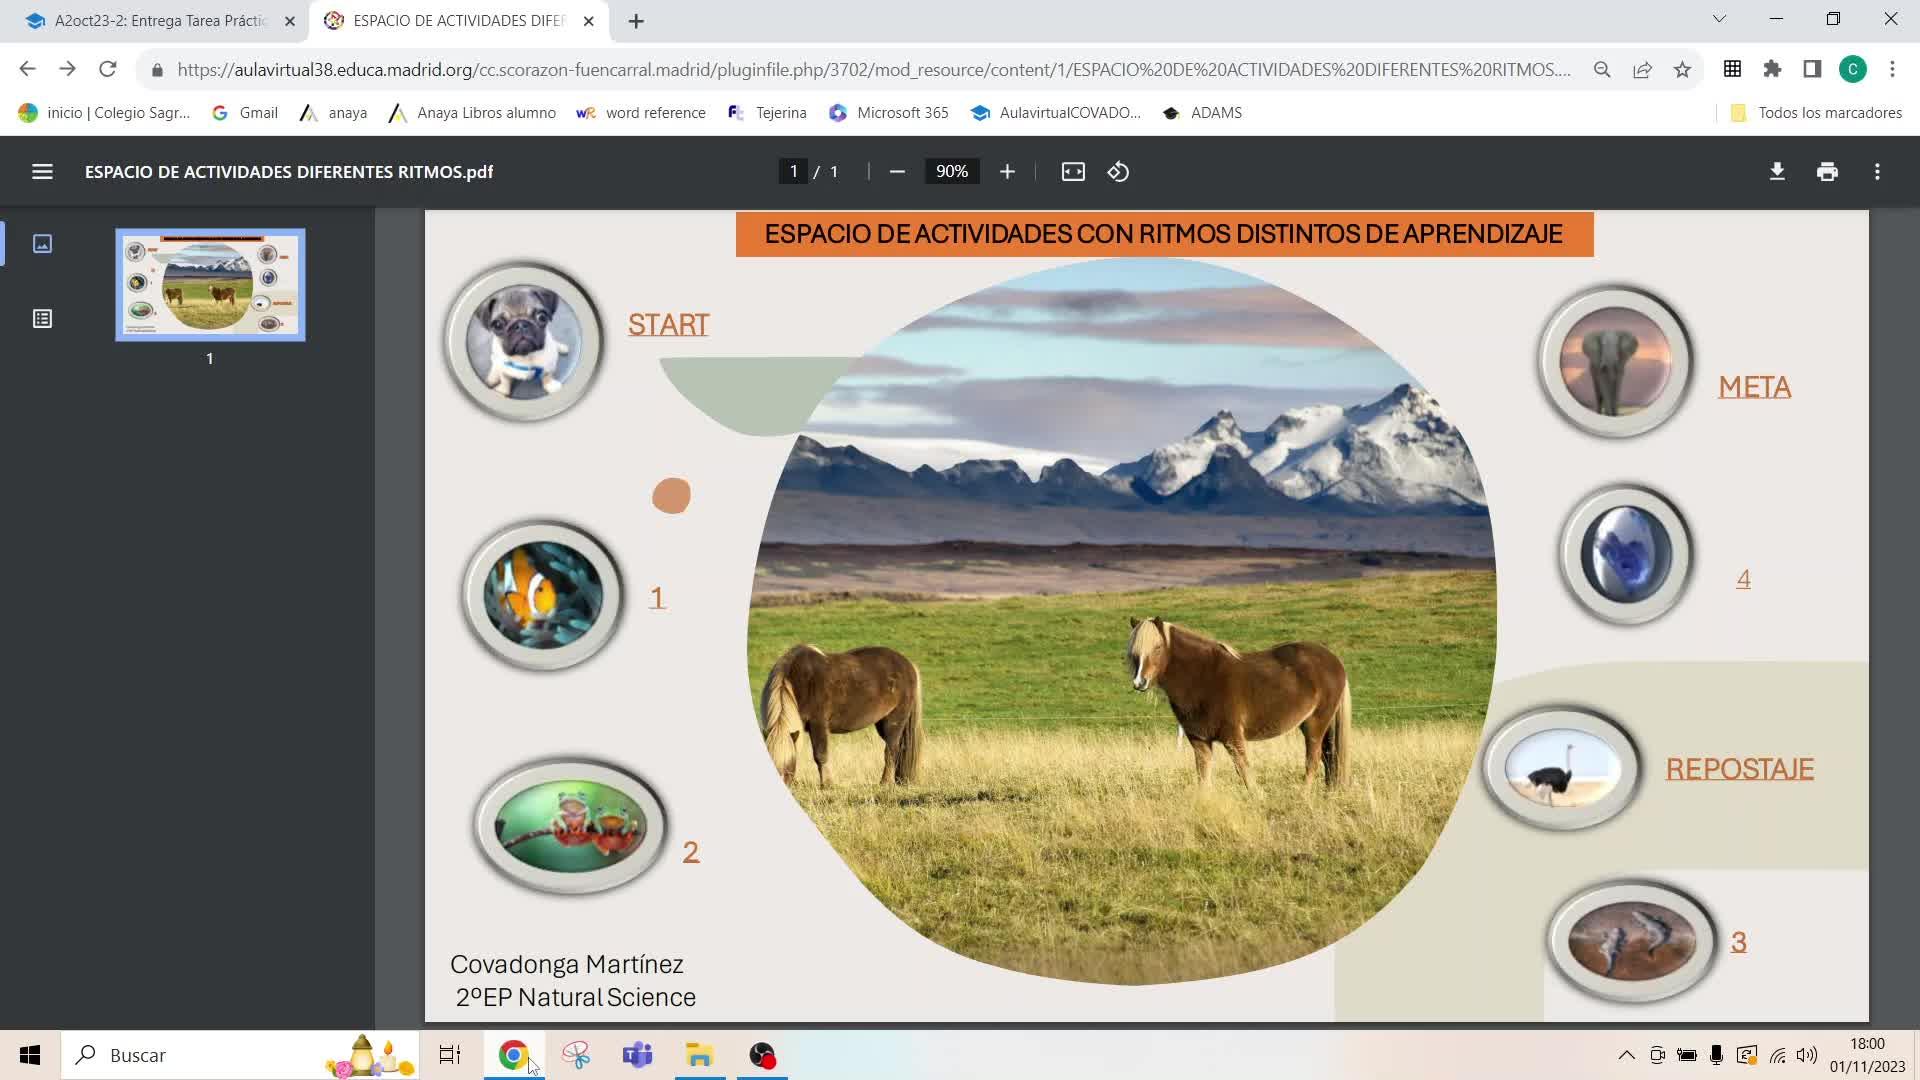The height and width of the screenshot is (1080, 1920).
Task: Click the START link
Action: point(668,325)
